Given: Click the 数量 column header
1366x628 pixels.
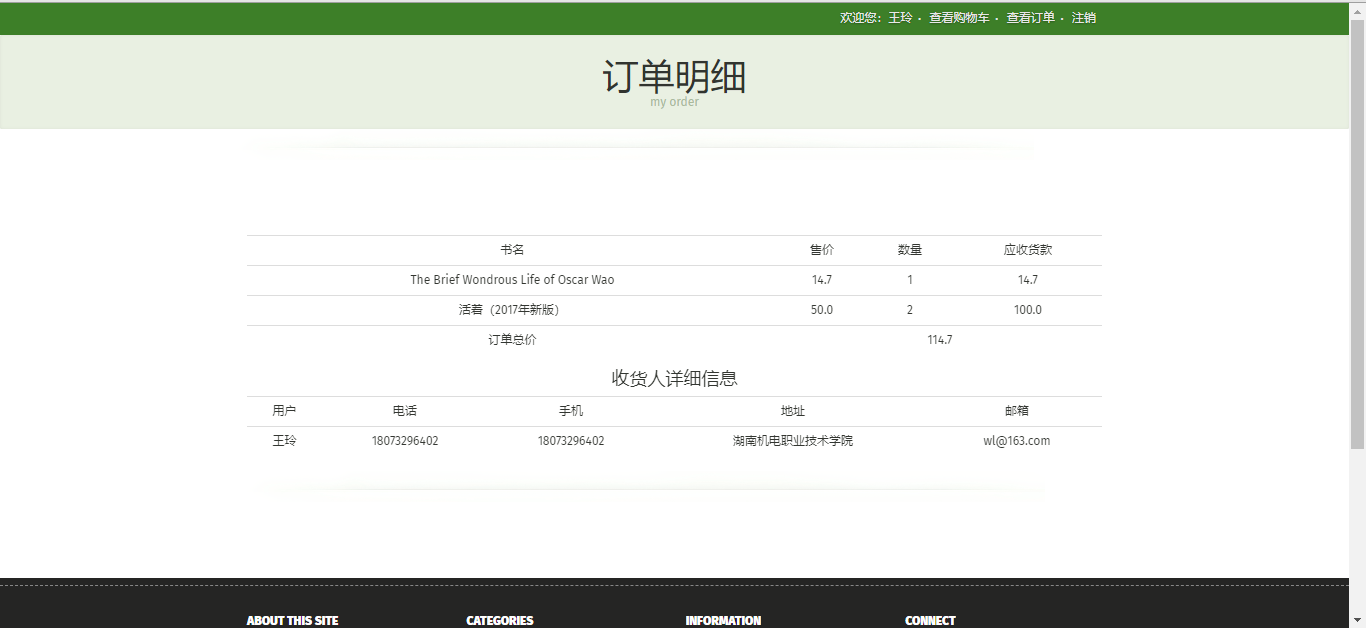Looking at the screenshot, I should [x=910, y=250].
